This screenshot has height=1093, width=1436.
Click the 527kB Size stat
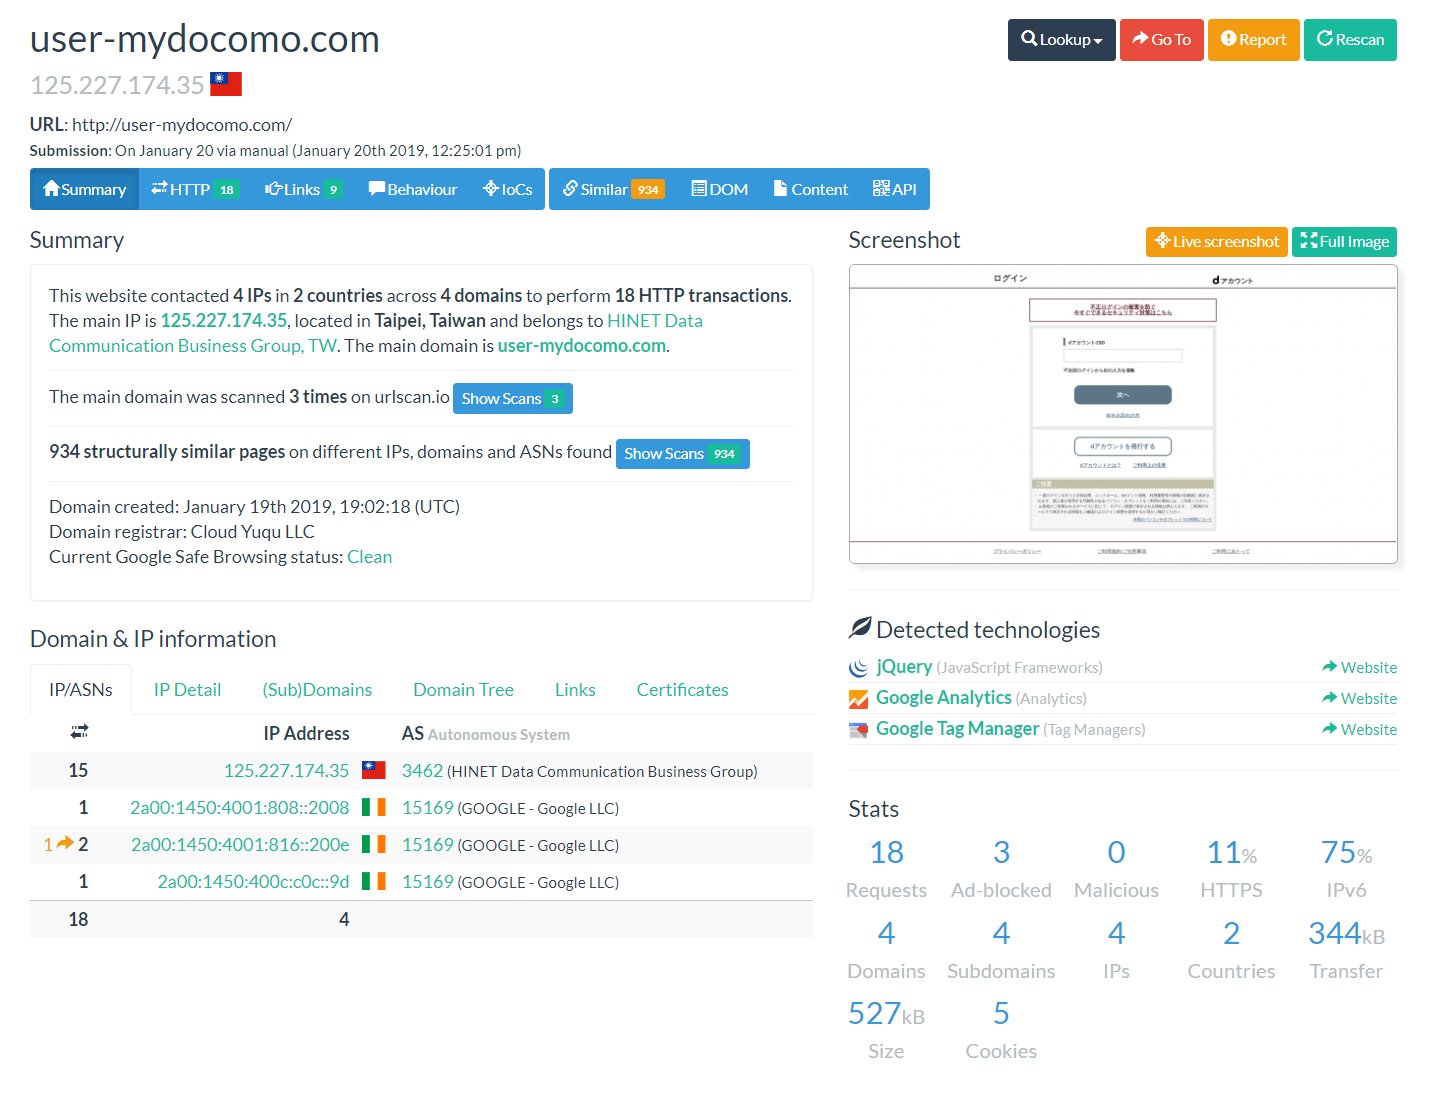[886, 1030]
